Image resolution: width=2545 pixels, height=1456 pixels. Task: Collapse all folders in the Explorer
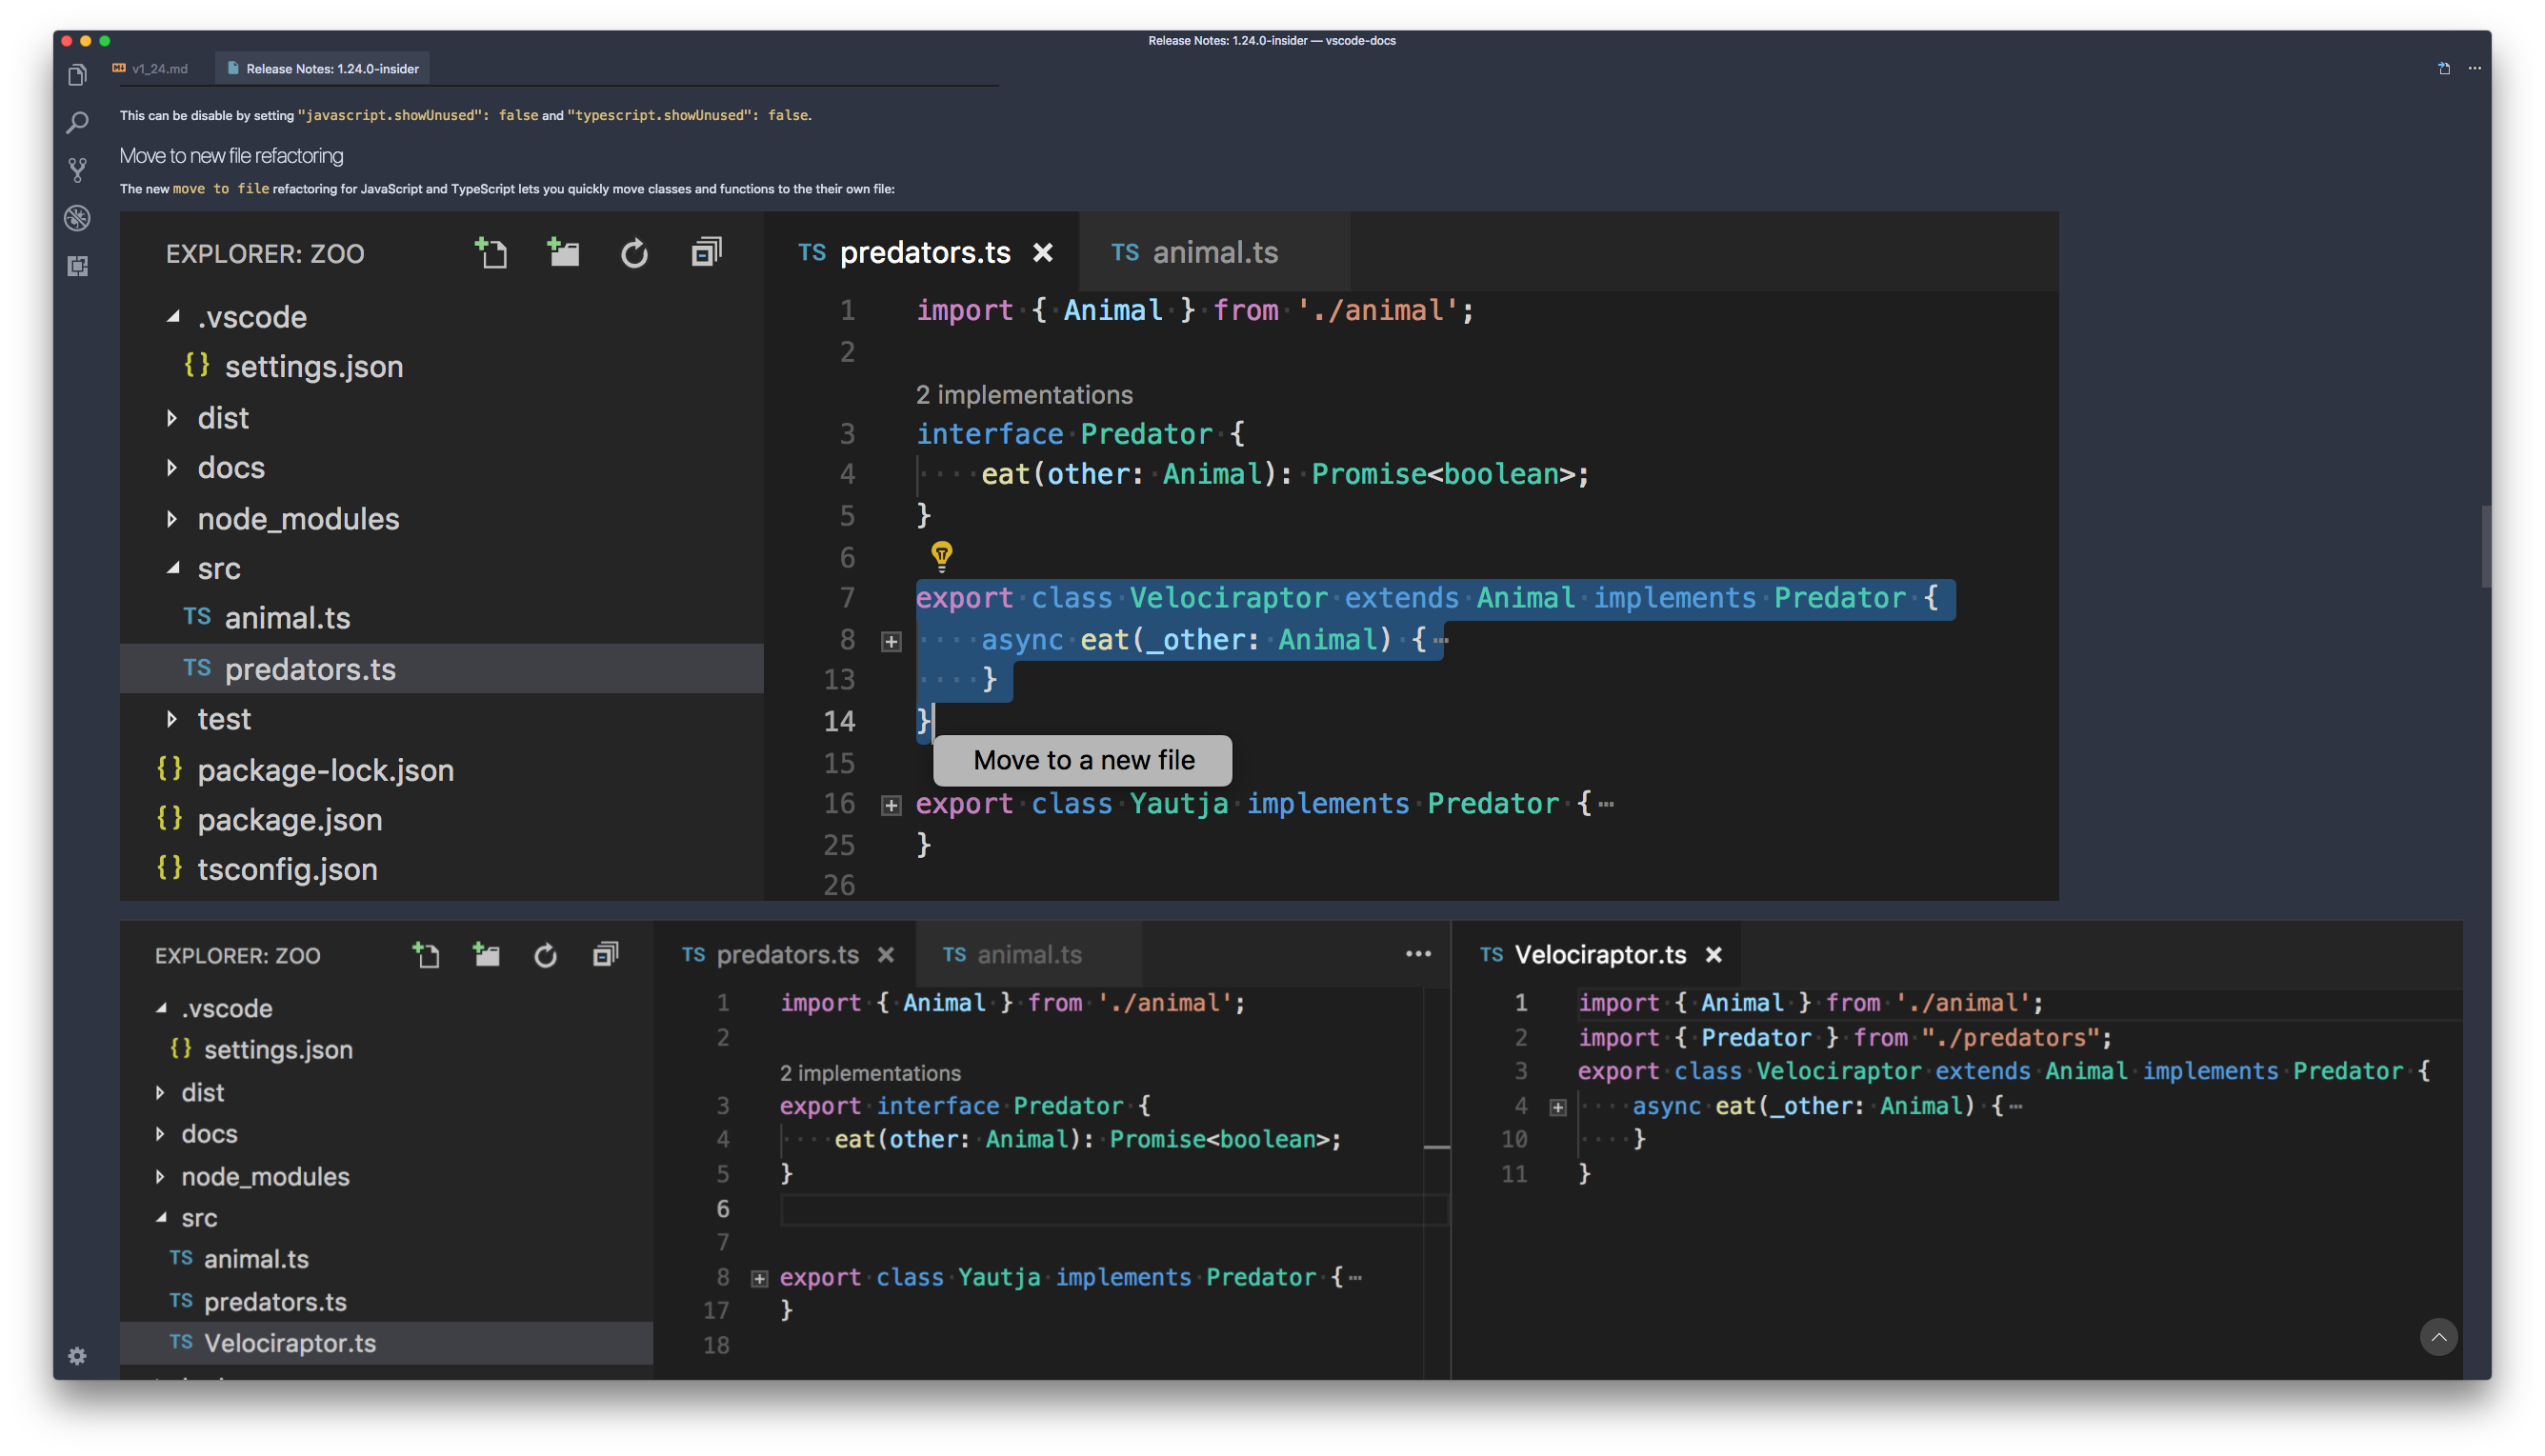(706, 253)
